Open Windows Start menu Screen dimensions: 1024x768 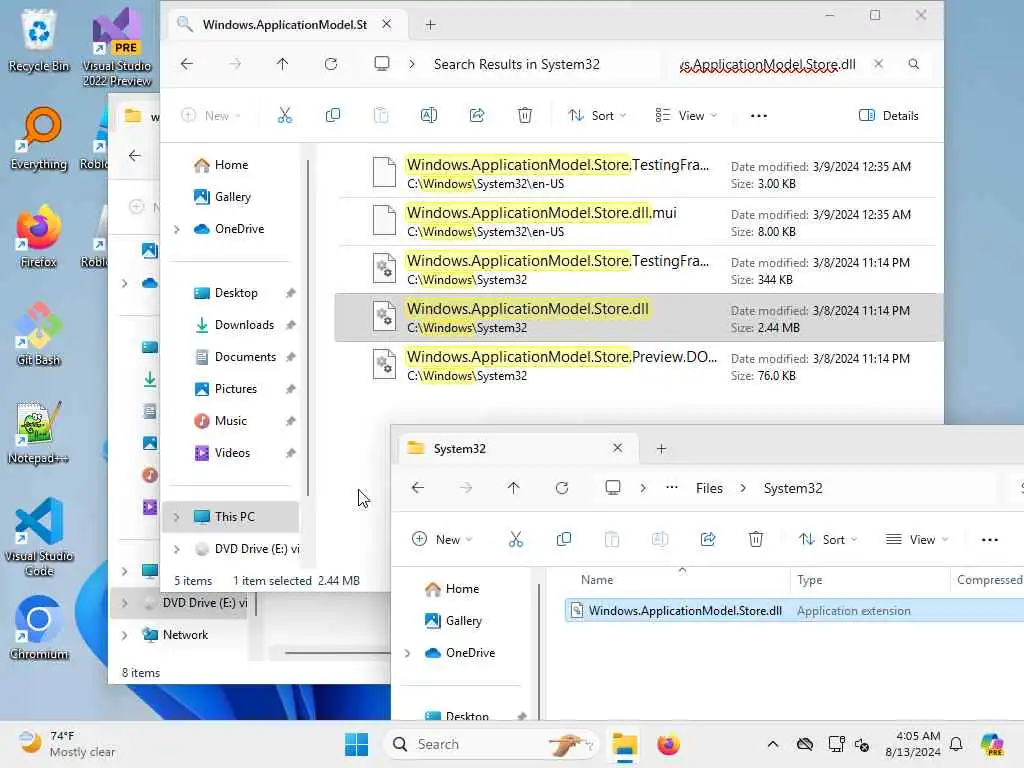point(357,744)
